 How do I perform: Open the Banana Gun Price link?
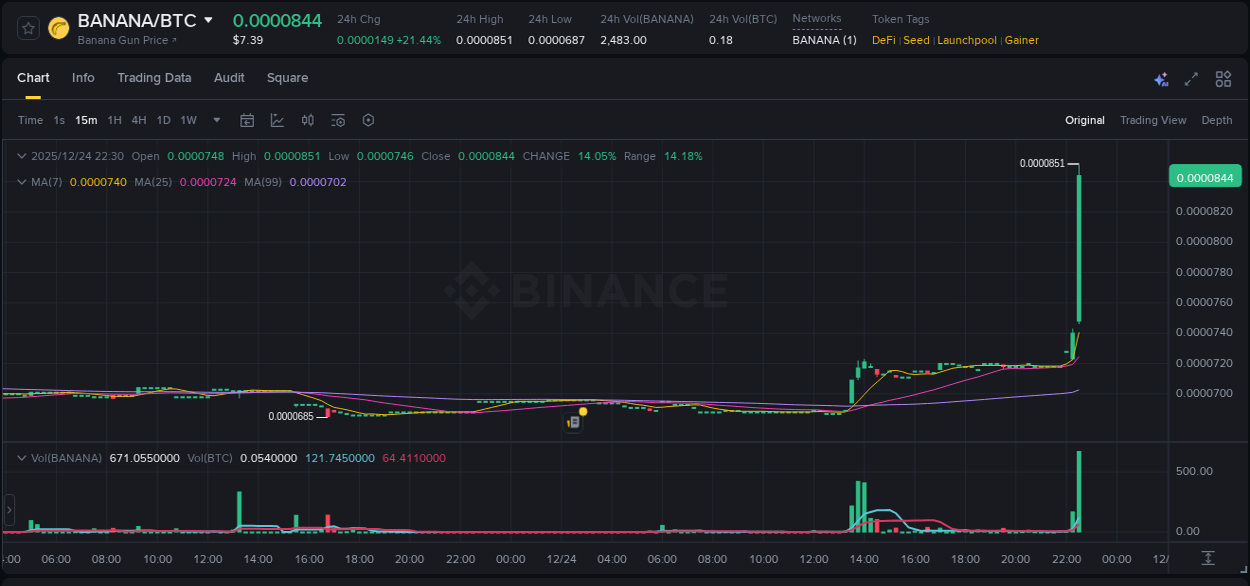(x=127, y=40)
